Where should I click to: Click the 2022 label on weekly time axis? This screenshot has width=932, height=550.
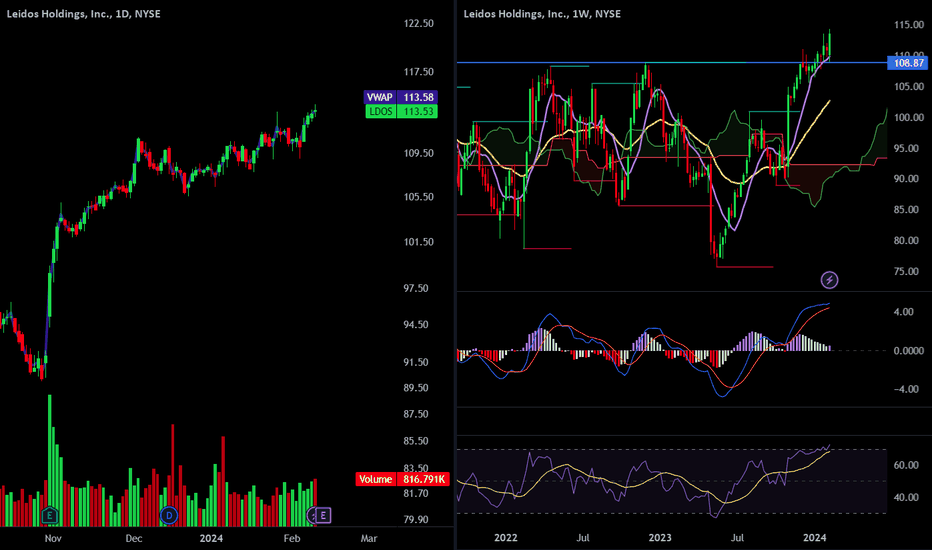(506, 538)
